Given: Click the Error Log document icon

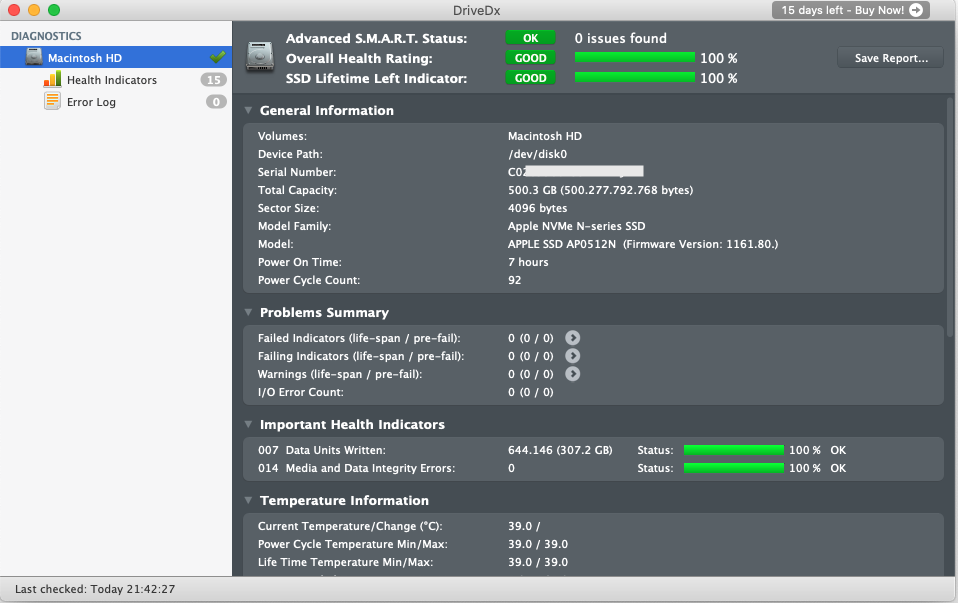Looking at the screenshot, I should pyautogui.click(x=53, y=101).
